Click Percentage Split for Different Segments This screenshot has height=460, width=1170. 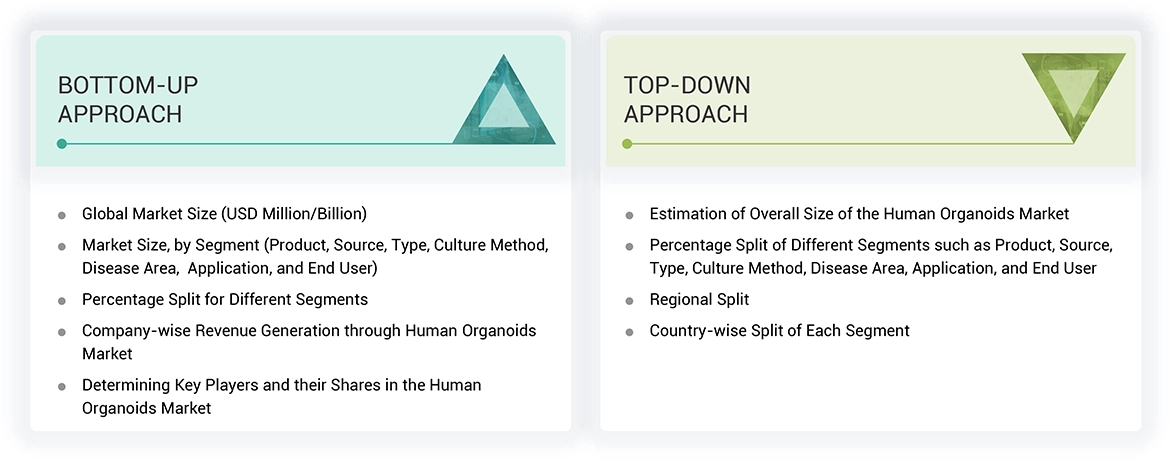[x=225, y=299]
